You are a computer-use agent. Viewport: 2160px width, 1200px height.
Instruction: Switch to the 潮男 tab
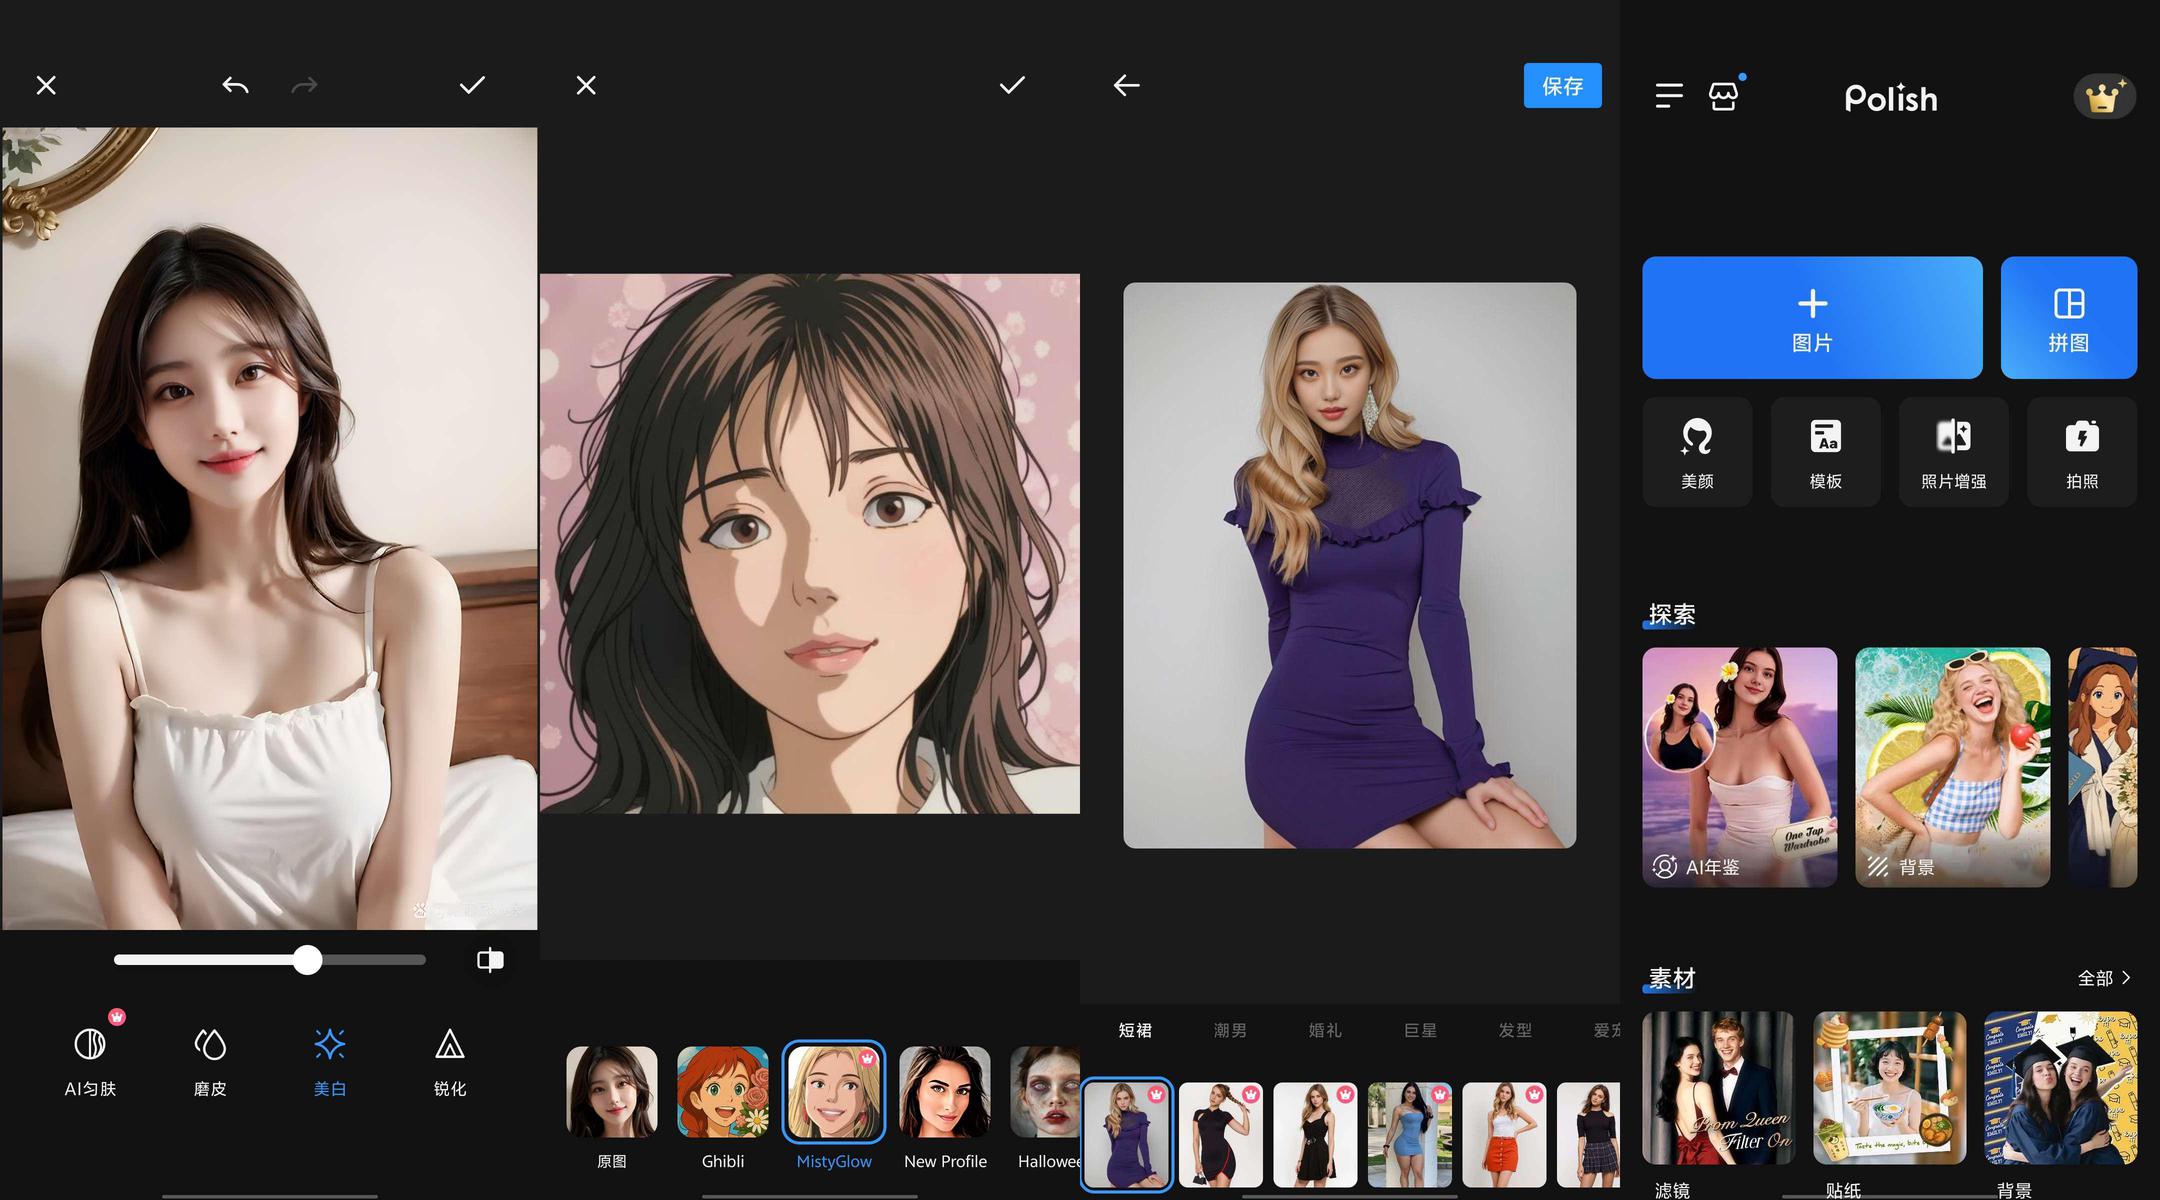(x=1230, y=1030)
